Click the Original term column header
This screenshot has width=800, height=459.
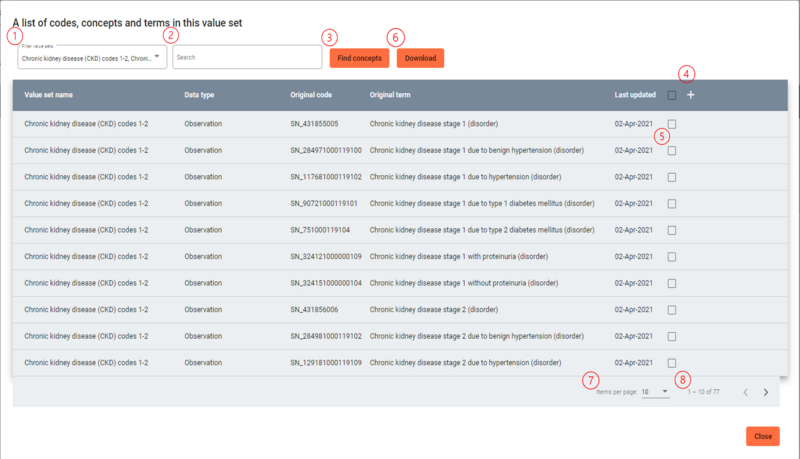[x=390, y=95]
